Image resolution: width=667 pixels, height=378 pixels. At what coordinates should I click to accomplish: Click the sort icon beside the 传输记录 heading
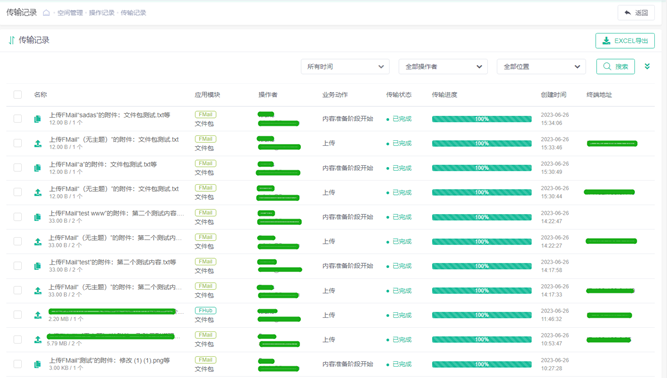[x=11, y=40]
